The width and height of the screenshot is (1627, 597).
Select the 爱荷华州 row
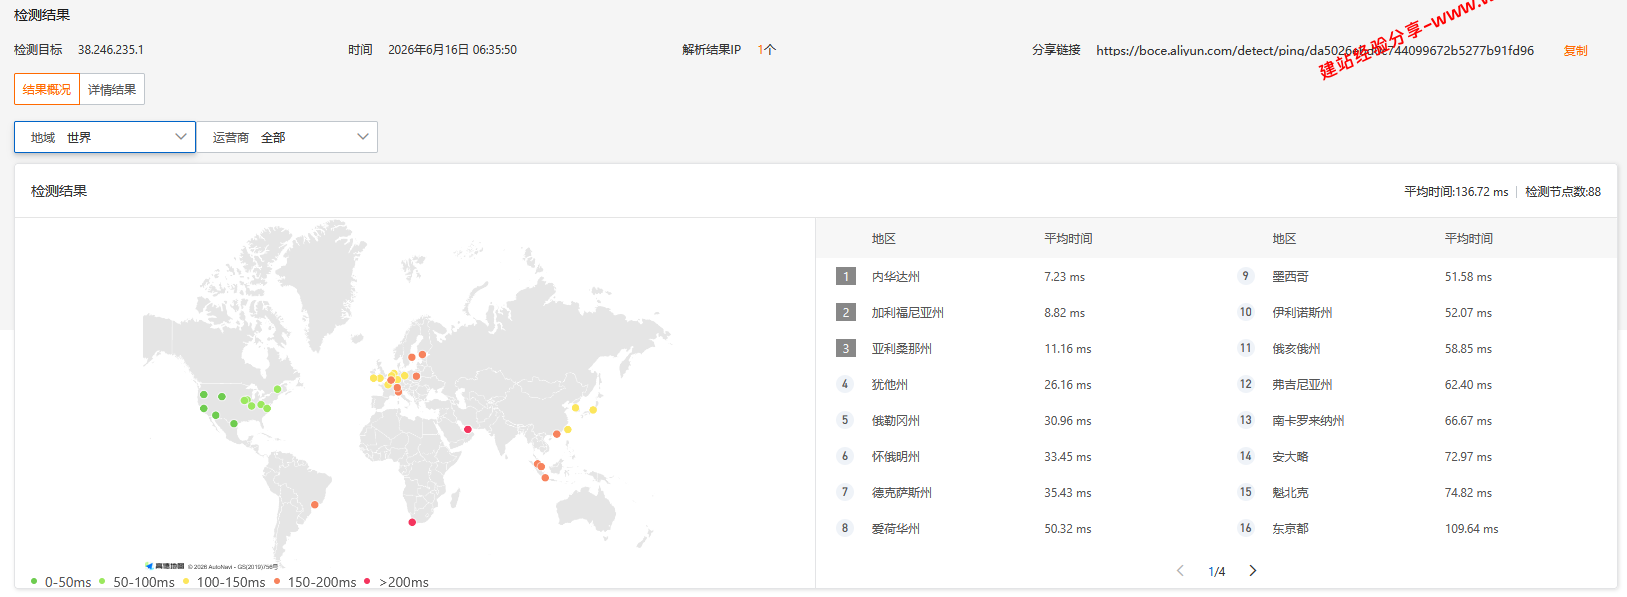1016,529
